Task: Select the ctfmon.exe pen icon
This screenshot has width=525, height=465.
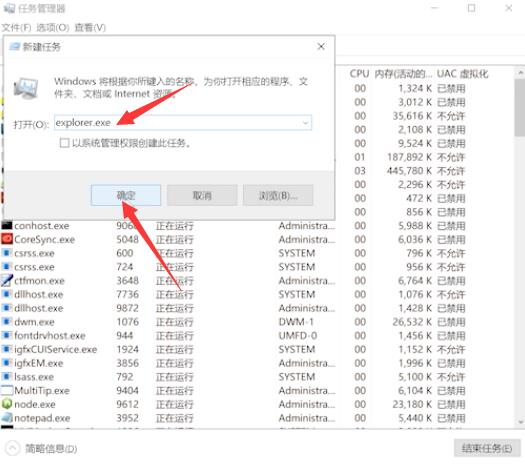Action: (x=7, y=281)
